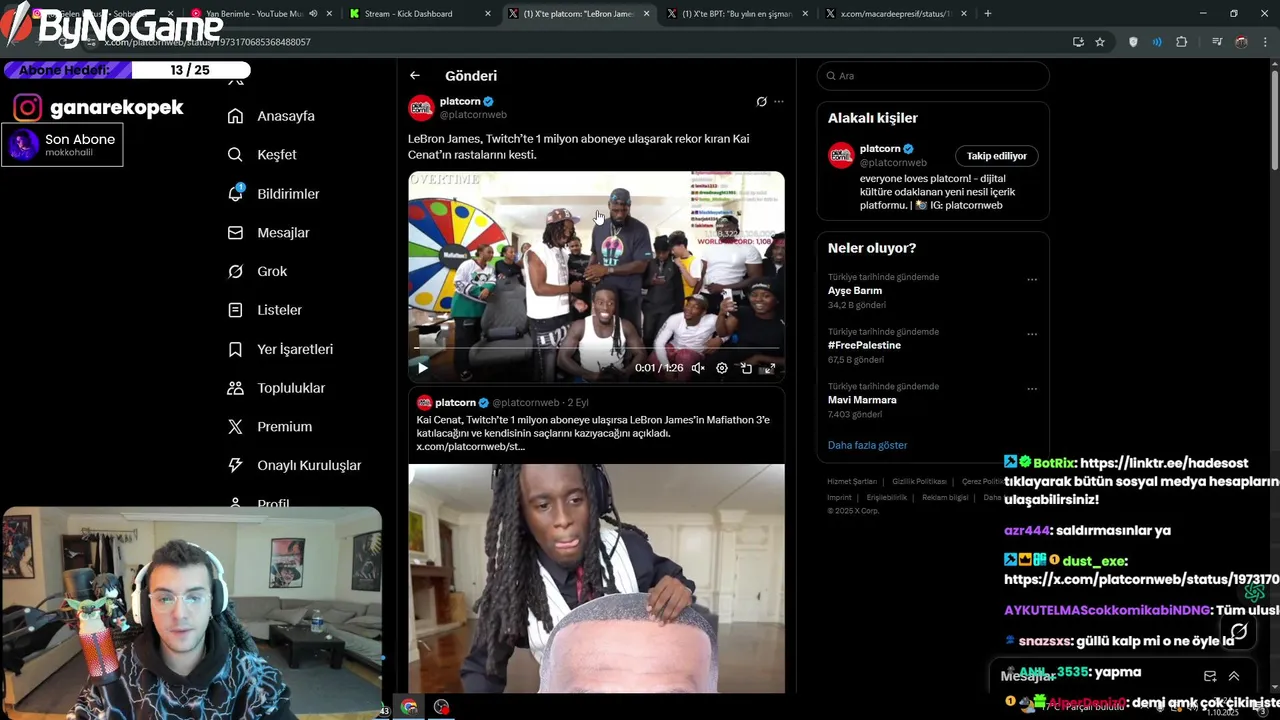
Task: Switch to Stream - Kick Dashboard tab
Action: [x=418, y=14]
